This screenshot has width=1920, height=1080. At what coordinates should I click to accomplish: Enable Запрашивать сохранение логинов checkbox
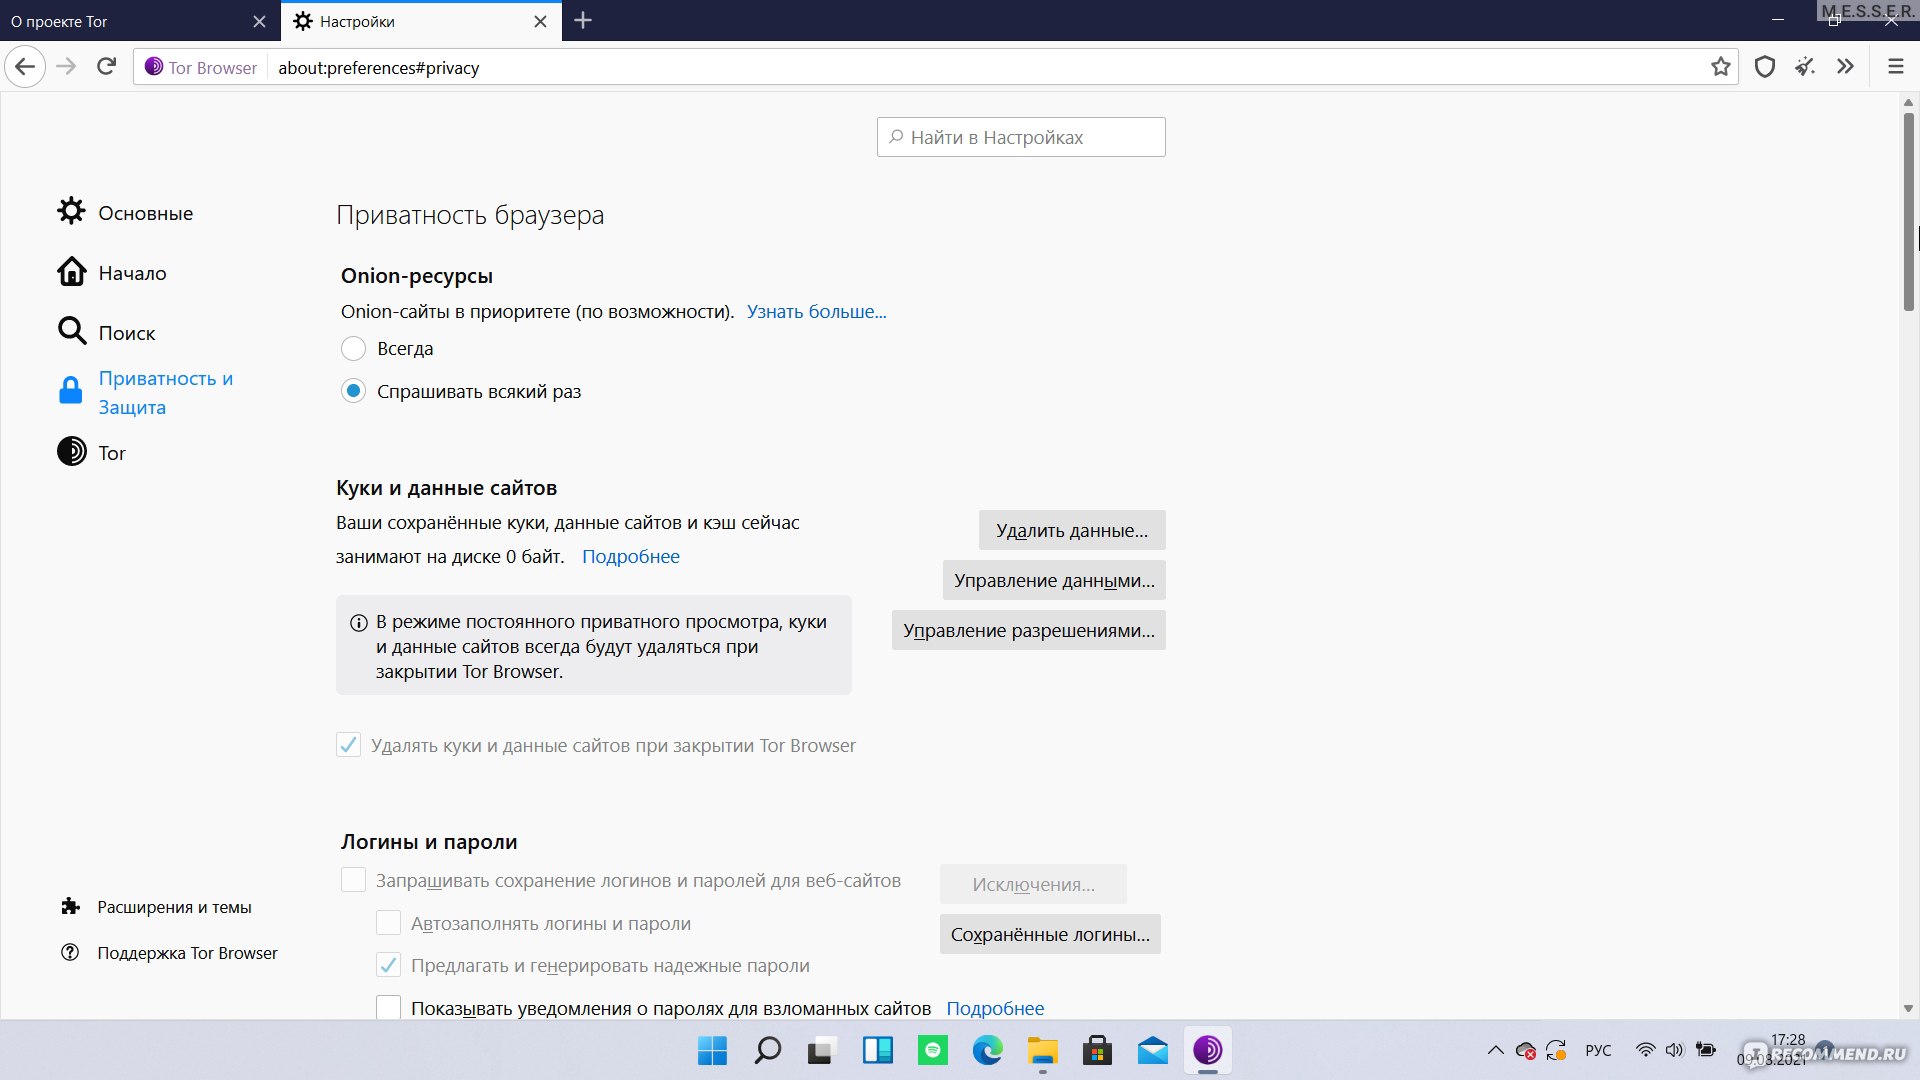(351, 880)
